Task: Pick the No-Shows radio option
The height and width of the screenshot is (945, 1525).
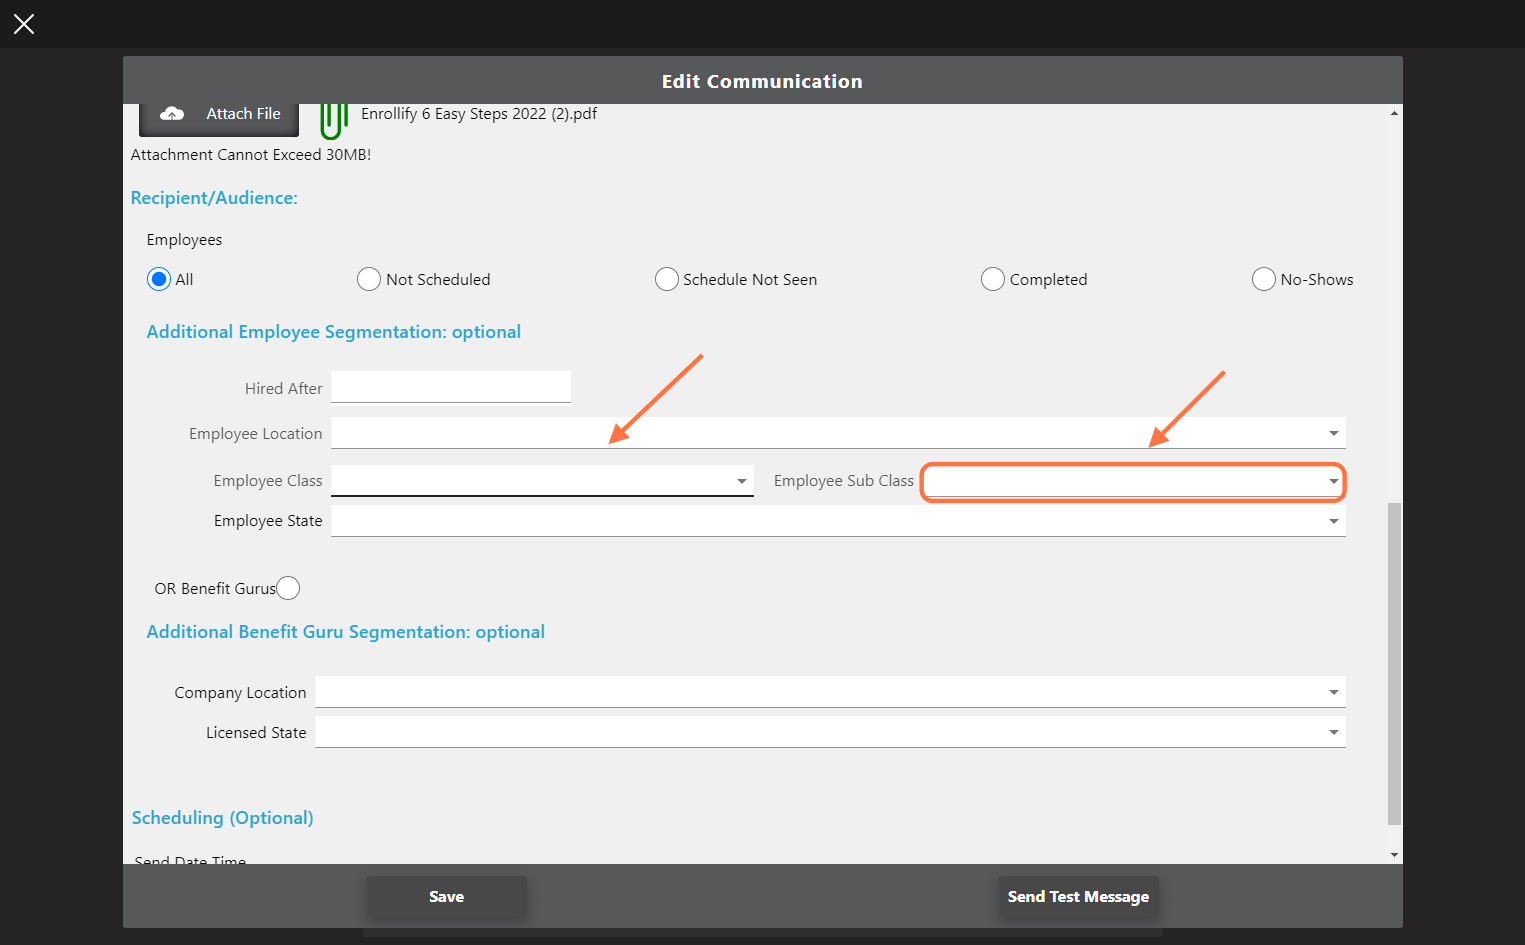Action: point(1264,279)
